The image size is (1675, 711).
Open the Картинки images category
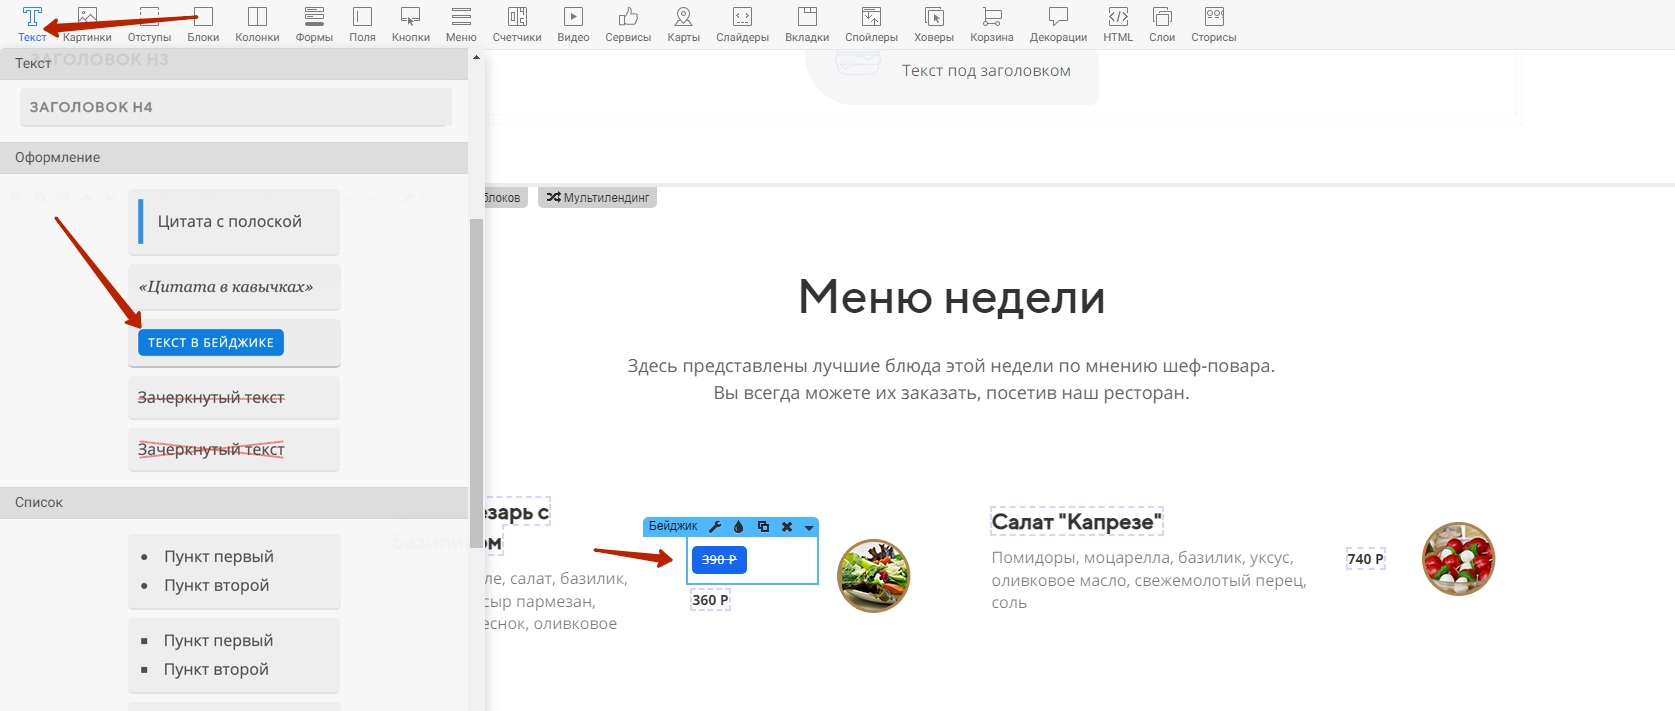[x=87, y=25]
